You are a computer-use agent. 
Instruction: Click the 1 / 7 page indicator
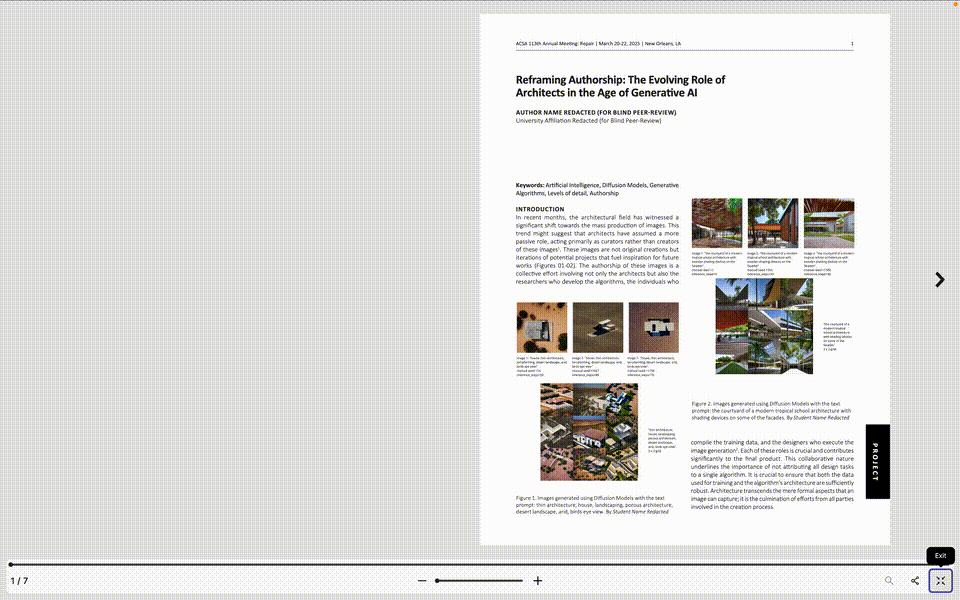(x=19, y=580)
